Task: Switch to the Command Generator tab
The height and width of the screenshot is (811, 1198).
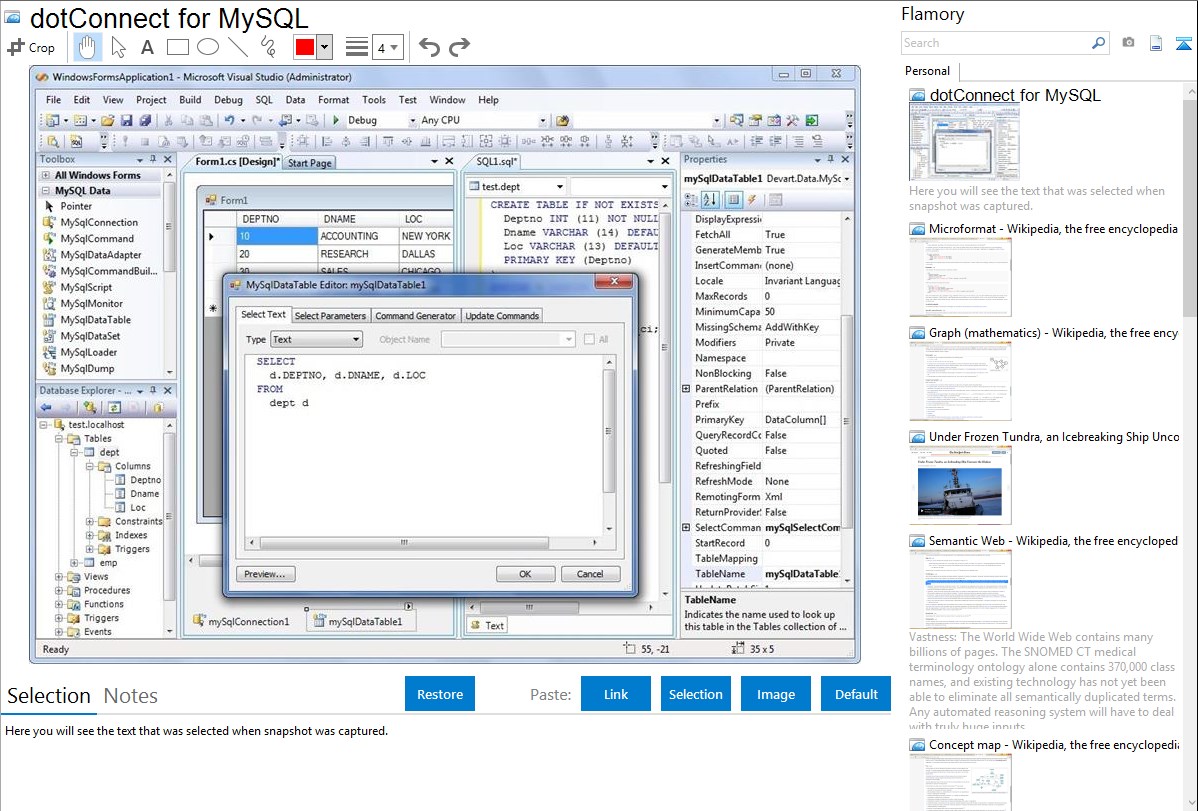Action: click(x=415, y=316)
